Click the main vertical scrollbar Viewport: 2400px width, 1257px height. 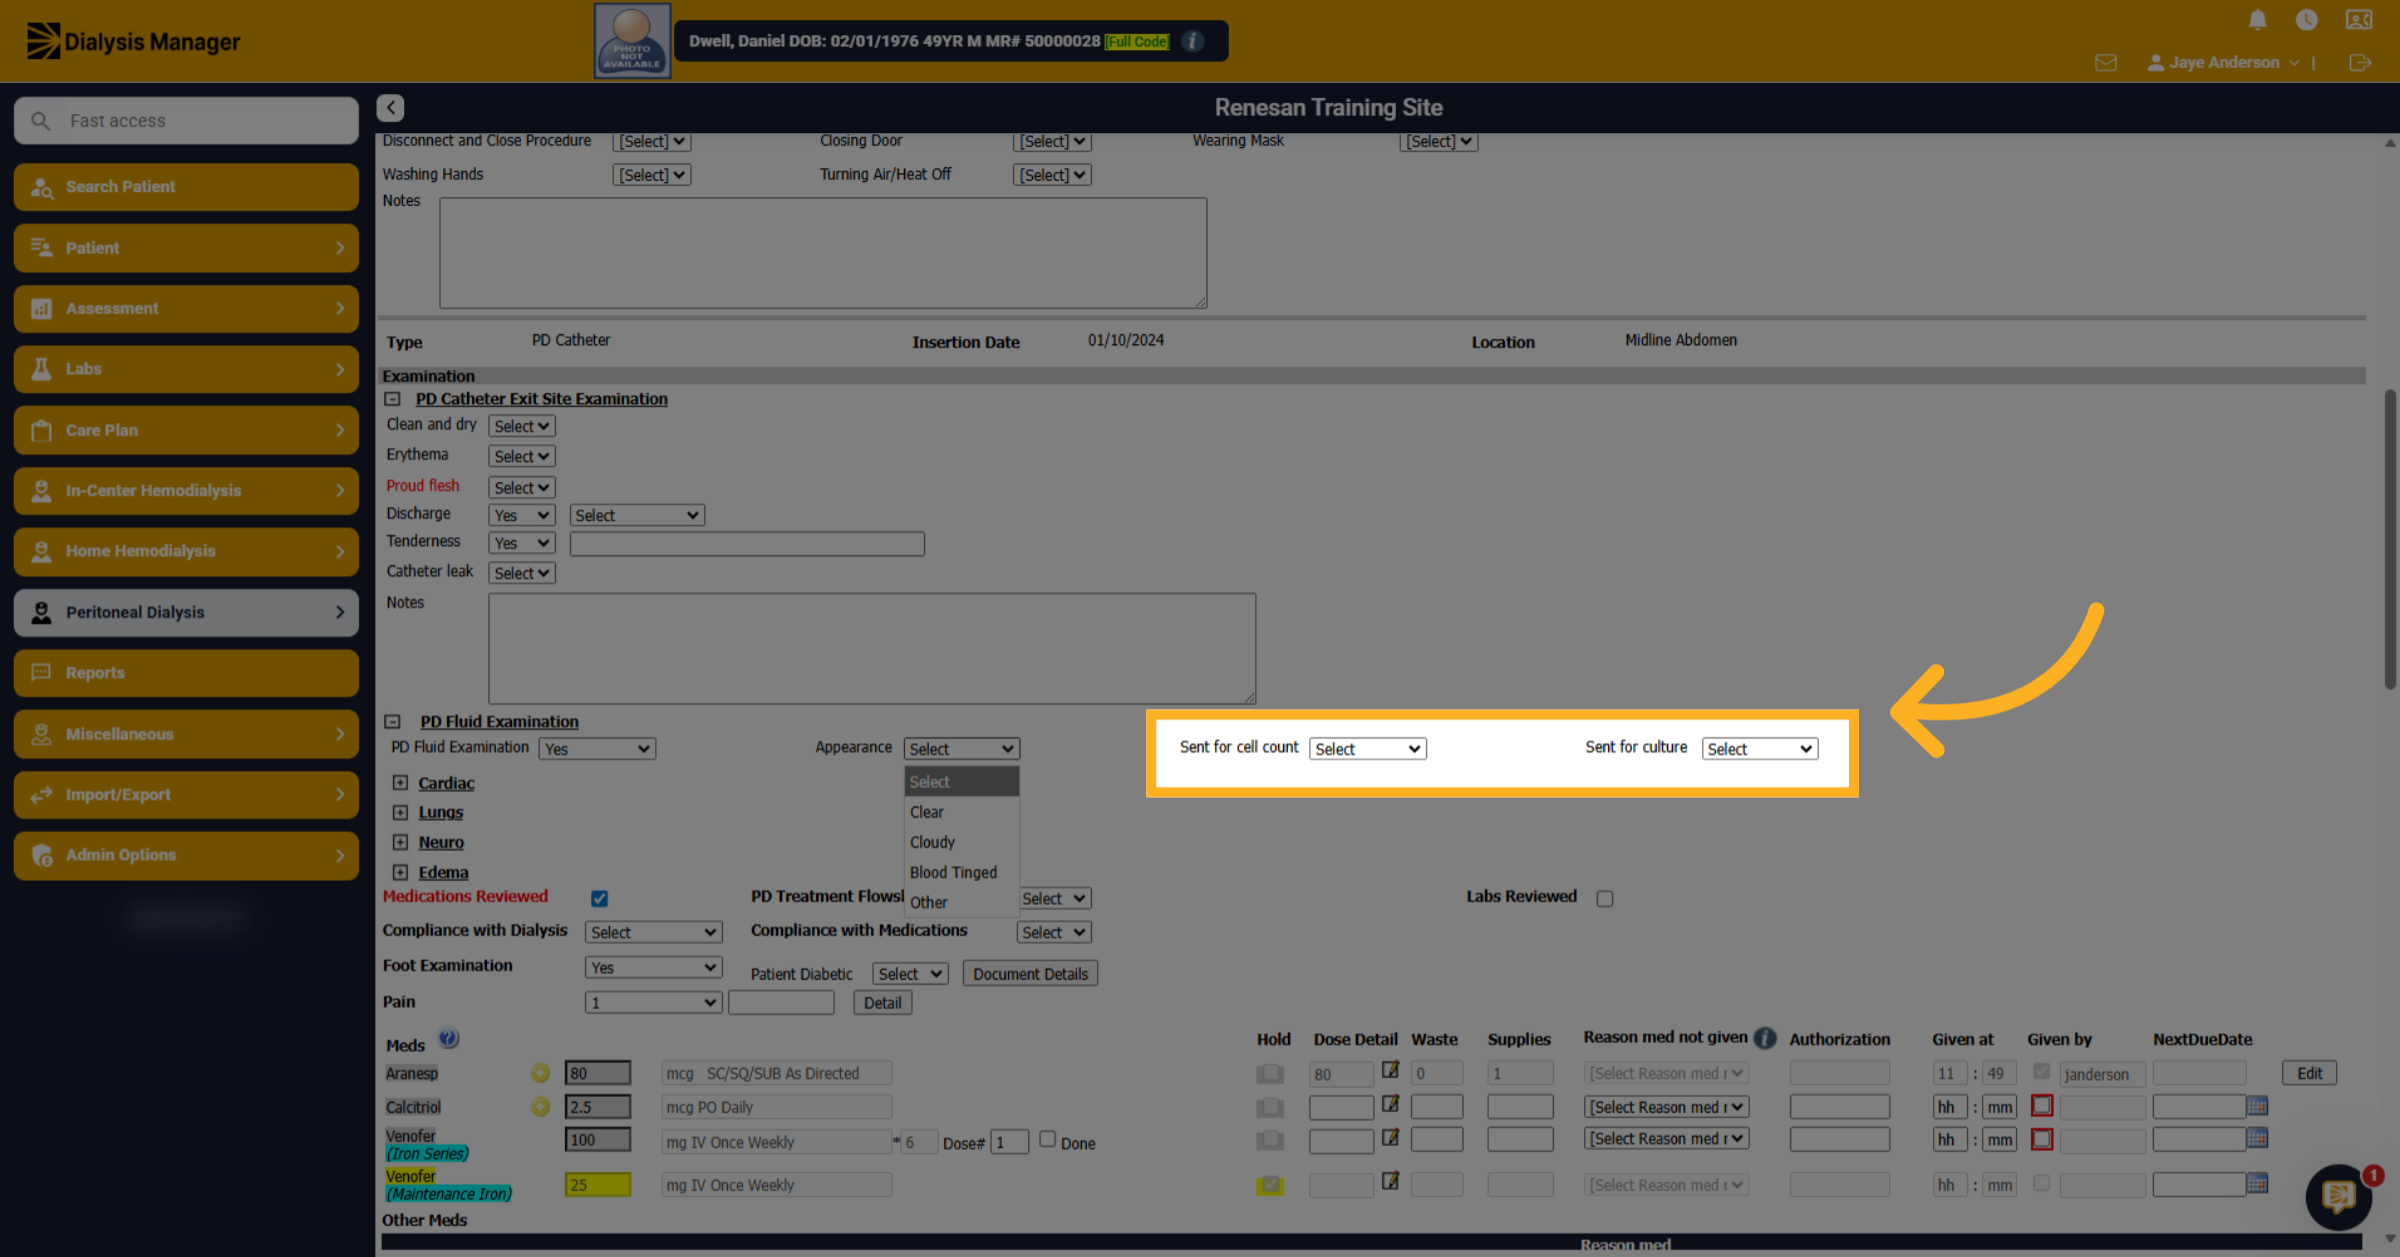2390,540
